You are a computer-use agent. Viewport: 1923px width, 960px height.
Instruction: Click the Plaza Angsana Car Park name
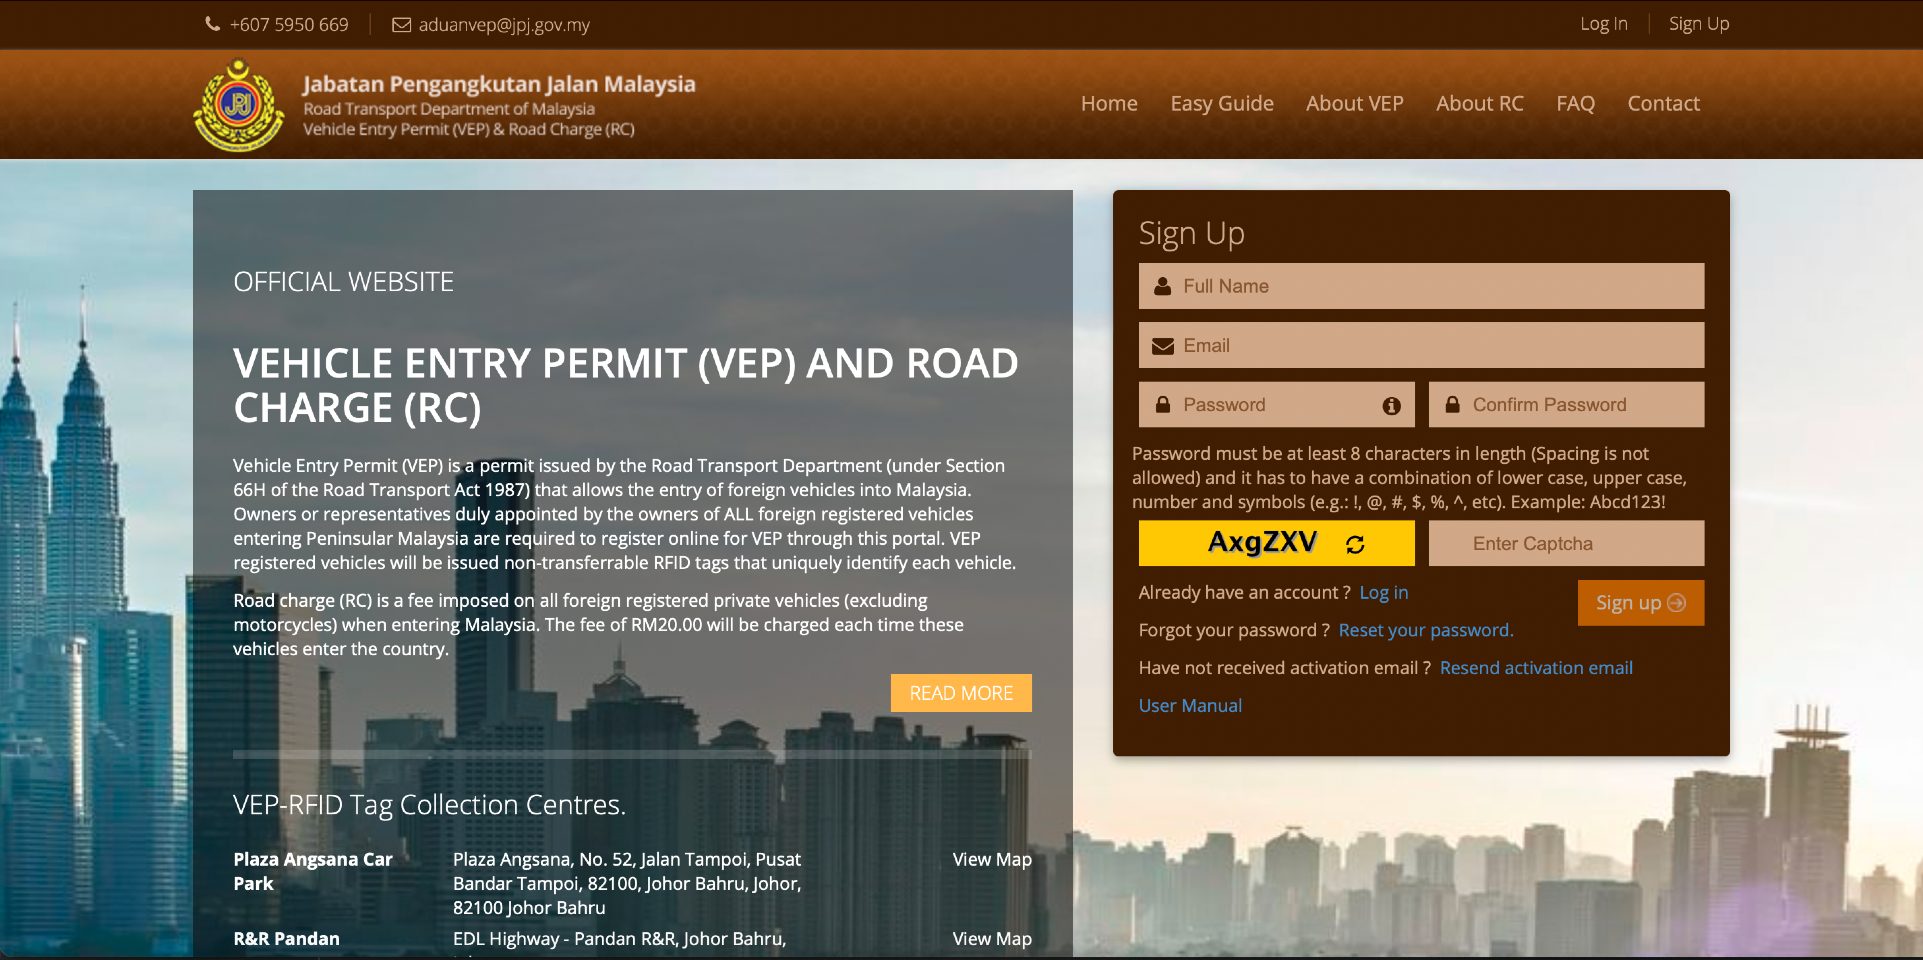click(313, 871)
